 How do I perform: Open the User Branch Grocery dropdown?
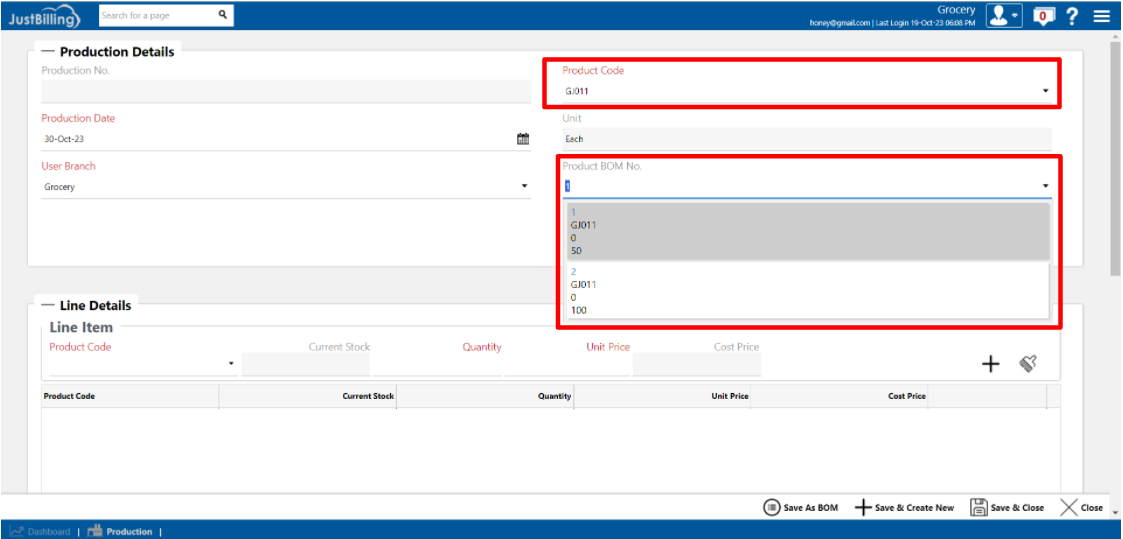click(x=525, y=187)
